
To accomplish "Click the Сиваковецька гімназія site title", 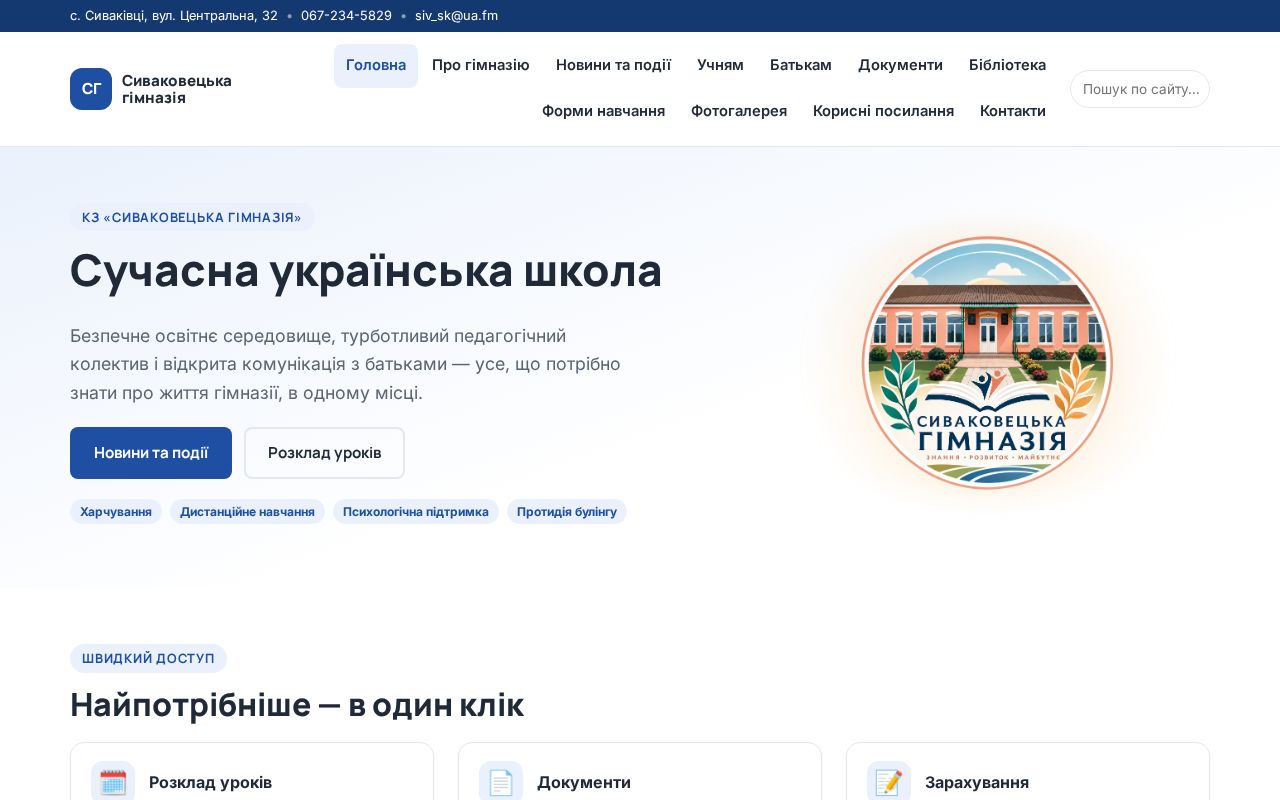I will point(177,89).
